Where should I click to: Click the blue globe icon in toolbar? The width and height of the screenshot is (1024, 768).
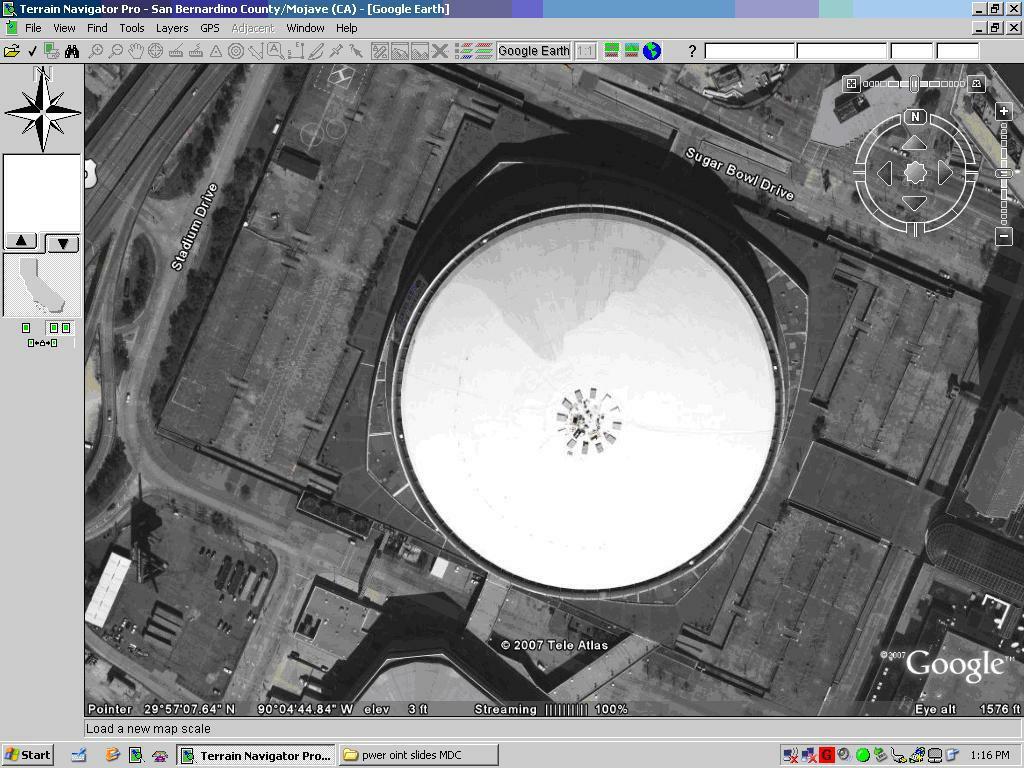click(x=652, y=51)
